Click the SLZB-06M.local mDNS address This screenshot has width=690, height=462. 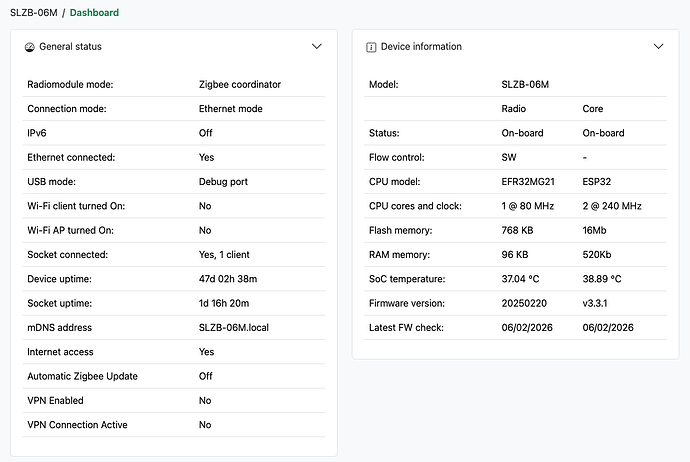point(234,327)
